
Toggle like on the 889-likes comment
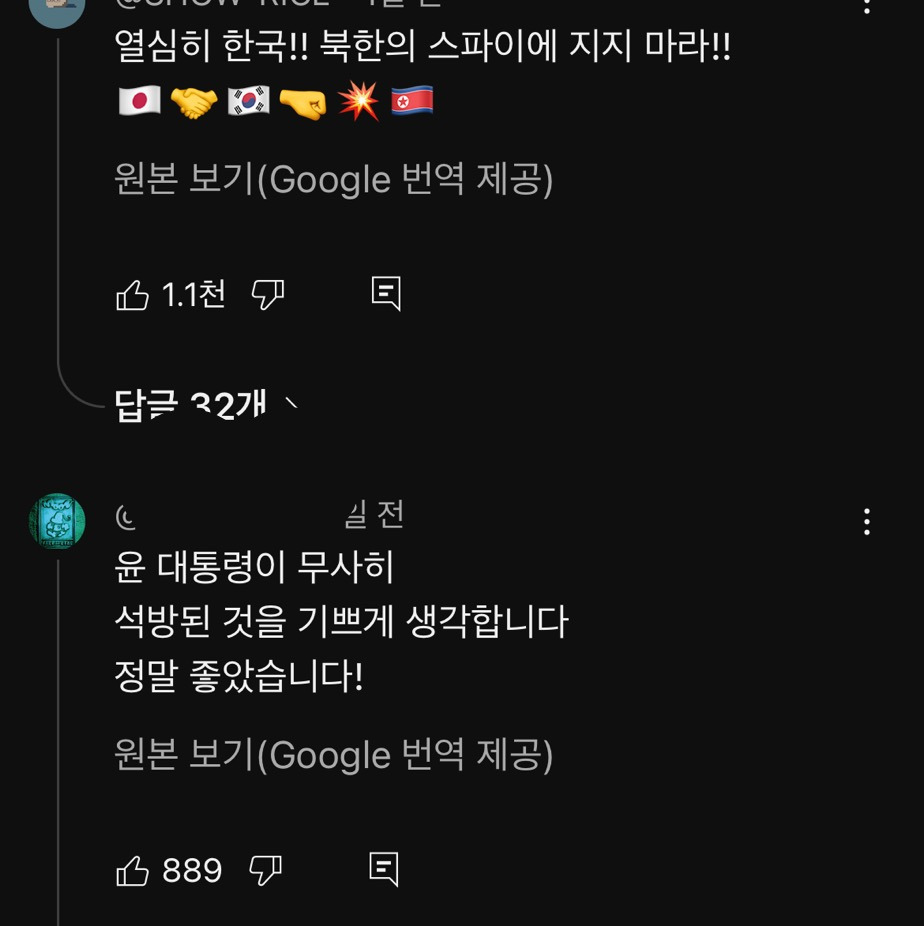click(133, 871)
